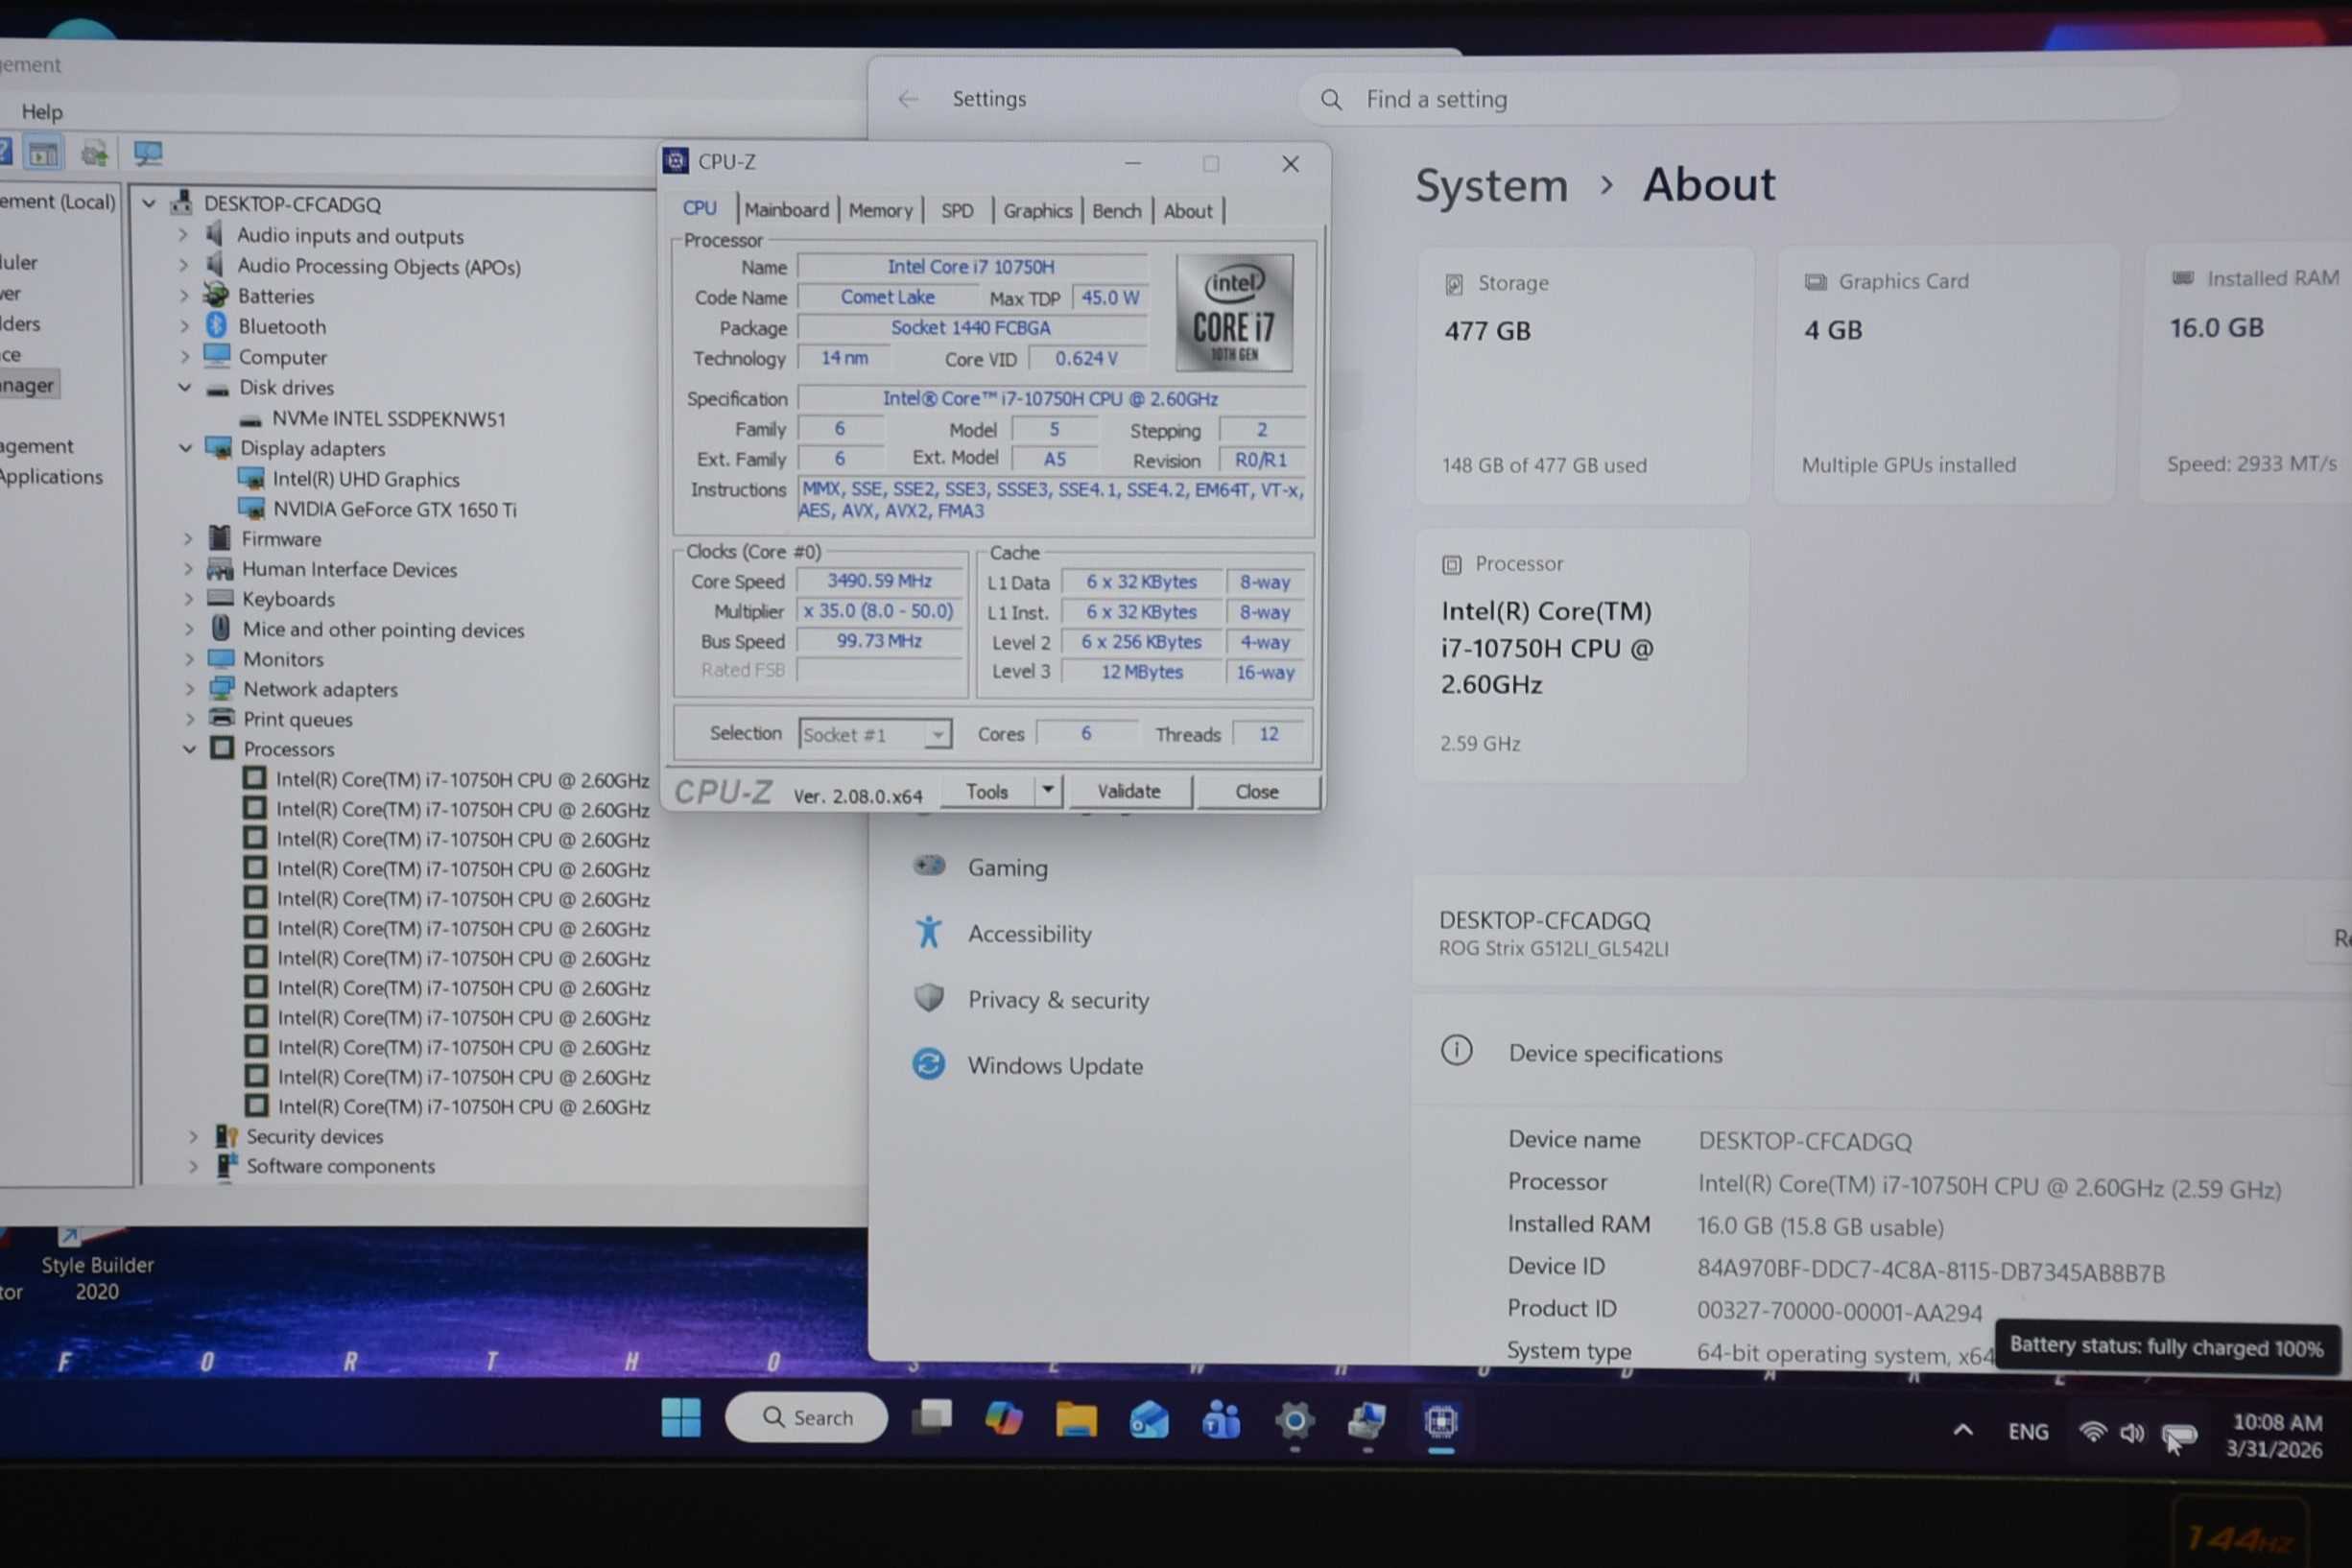Switch to the Mainboard tab in CPU-Z
The image size is (2352, 1568).
[x=786, y=210]
